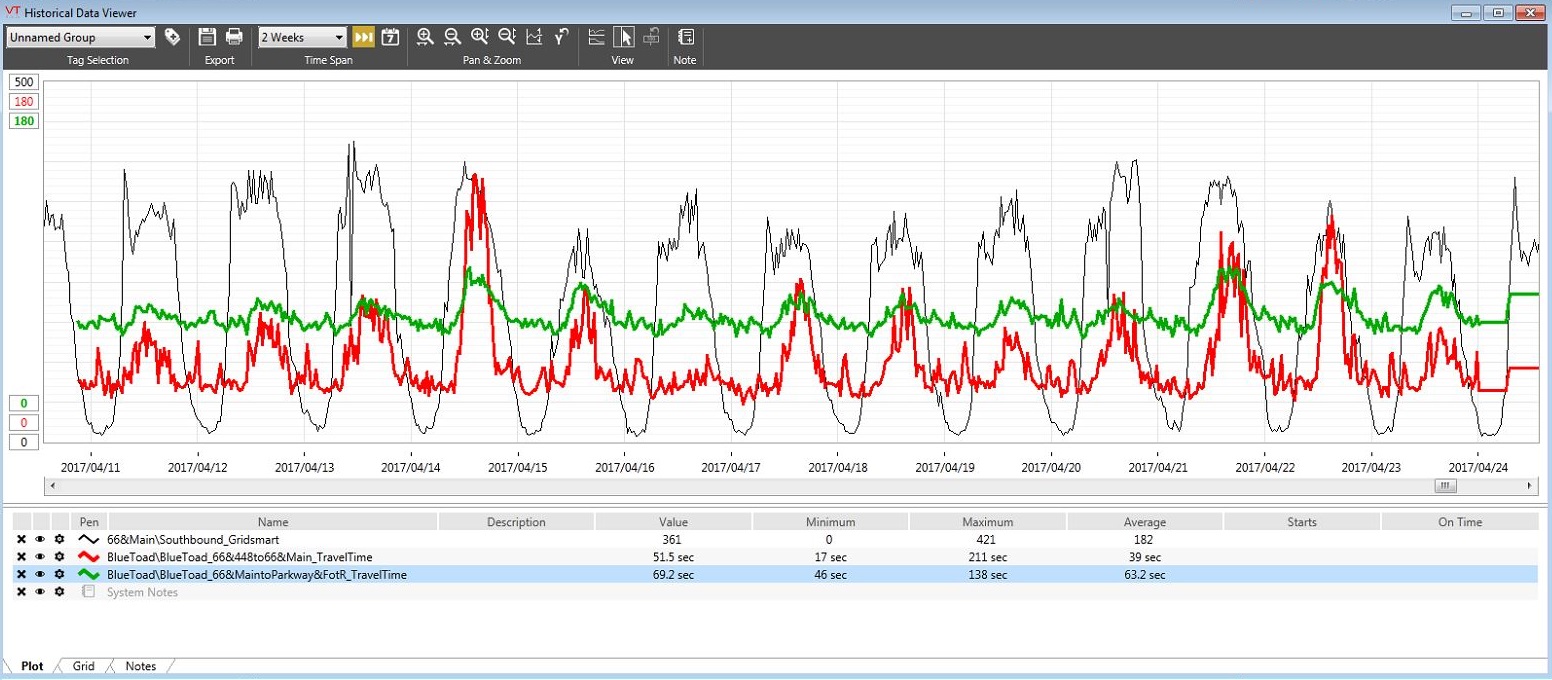This screenshot has height=680, width=1552.
Task: Open pen settings for MaintoParkway&FotR_TravelTime
Action: coord(60,575)
